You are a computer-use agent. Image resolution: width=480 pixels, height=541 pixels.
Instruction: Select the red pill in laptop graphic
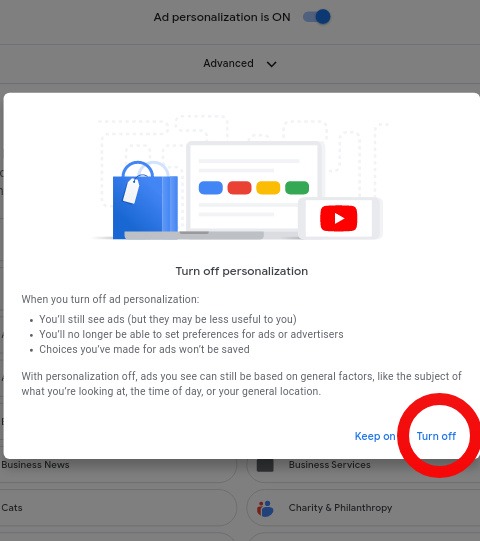(x=239, y=188)
